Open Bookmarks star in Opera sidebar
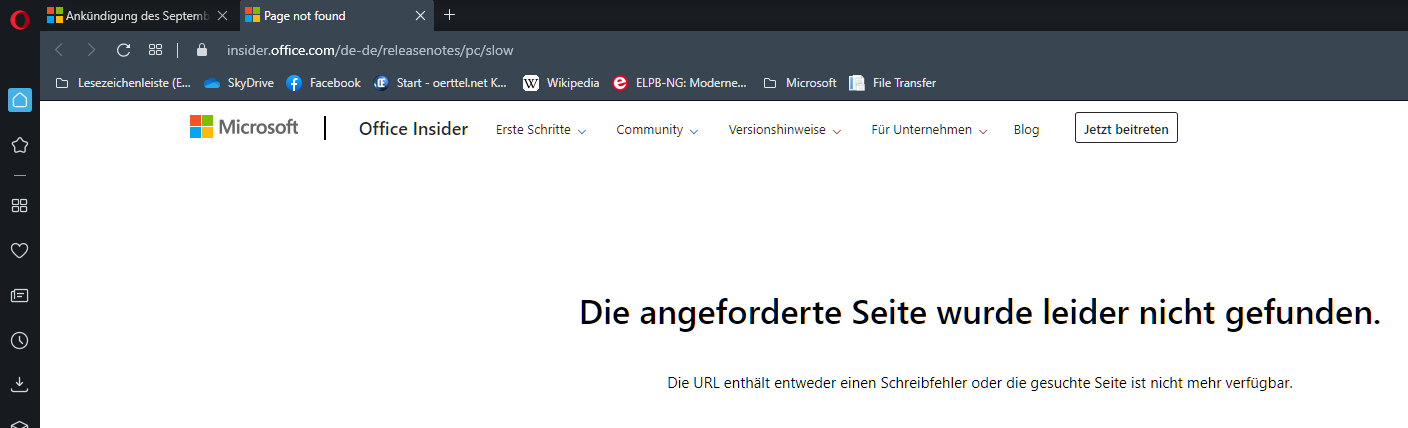 19,145
